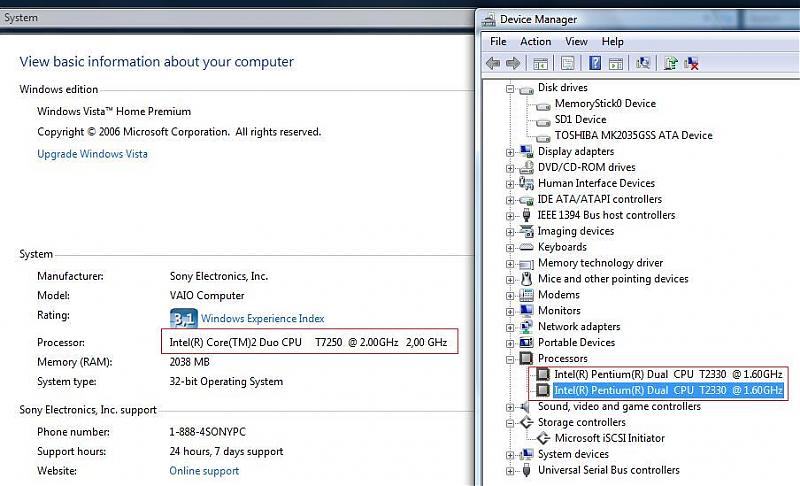Click the Upgrade Windows Vista link
The width and height of the screenshot is (800, 486).
coord(92,154)
